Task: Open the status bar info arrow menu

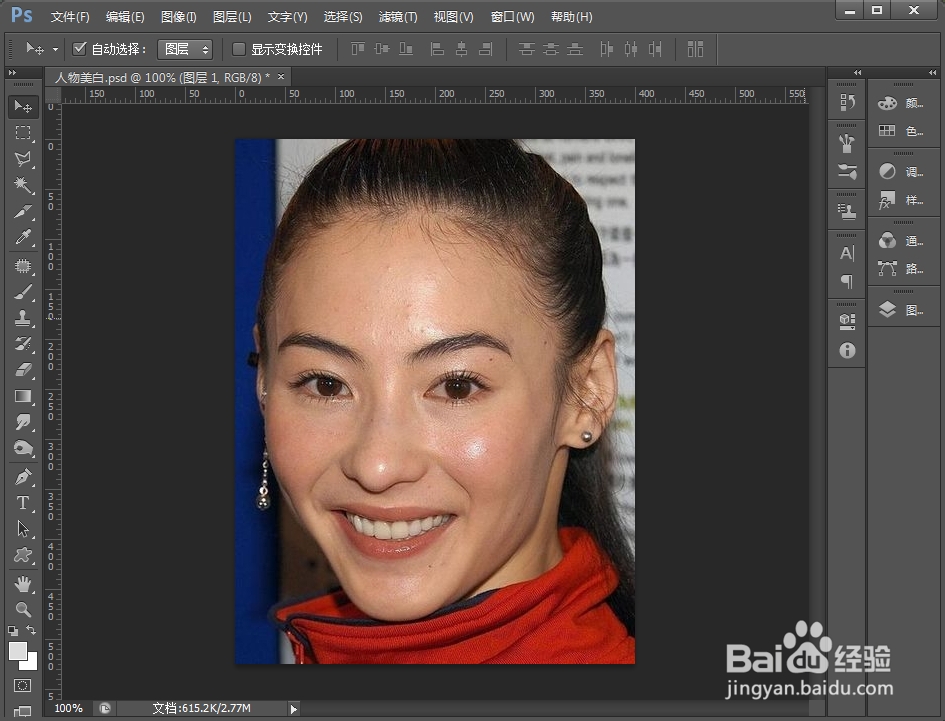Action: click(x=294, y=709)
